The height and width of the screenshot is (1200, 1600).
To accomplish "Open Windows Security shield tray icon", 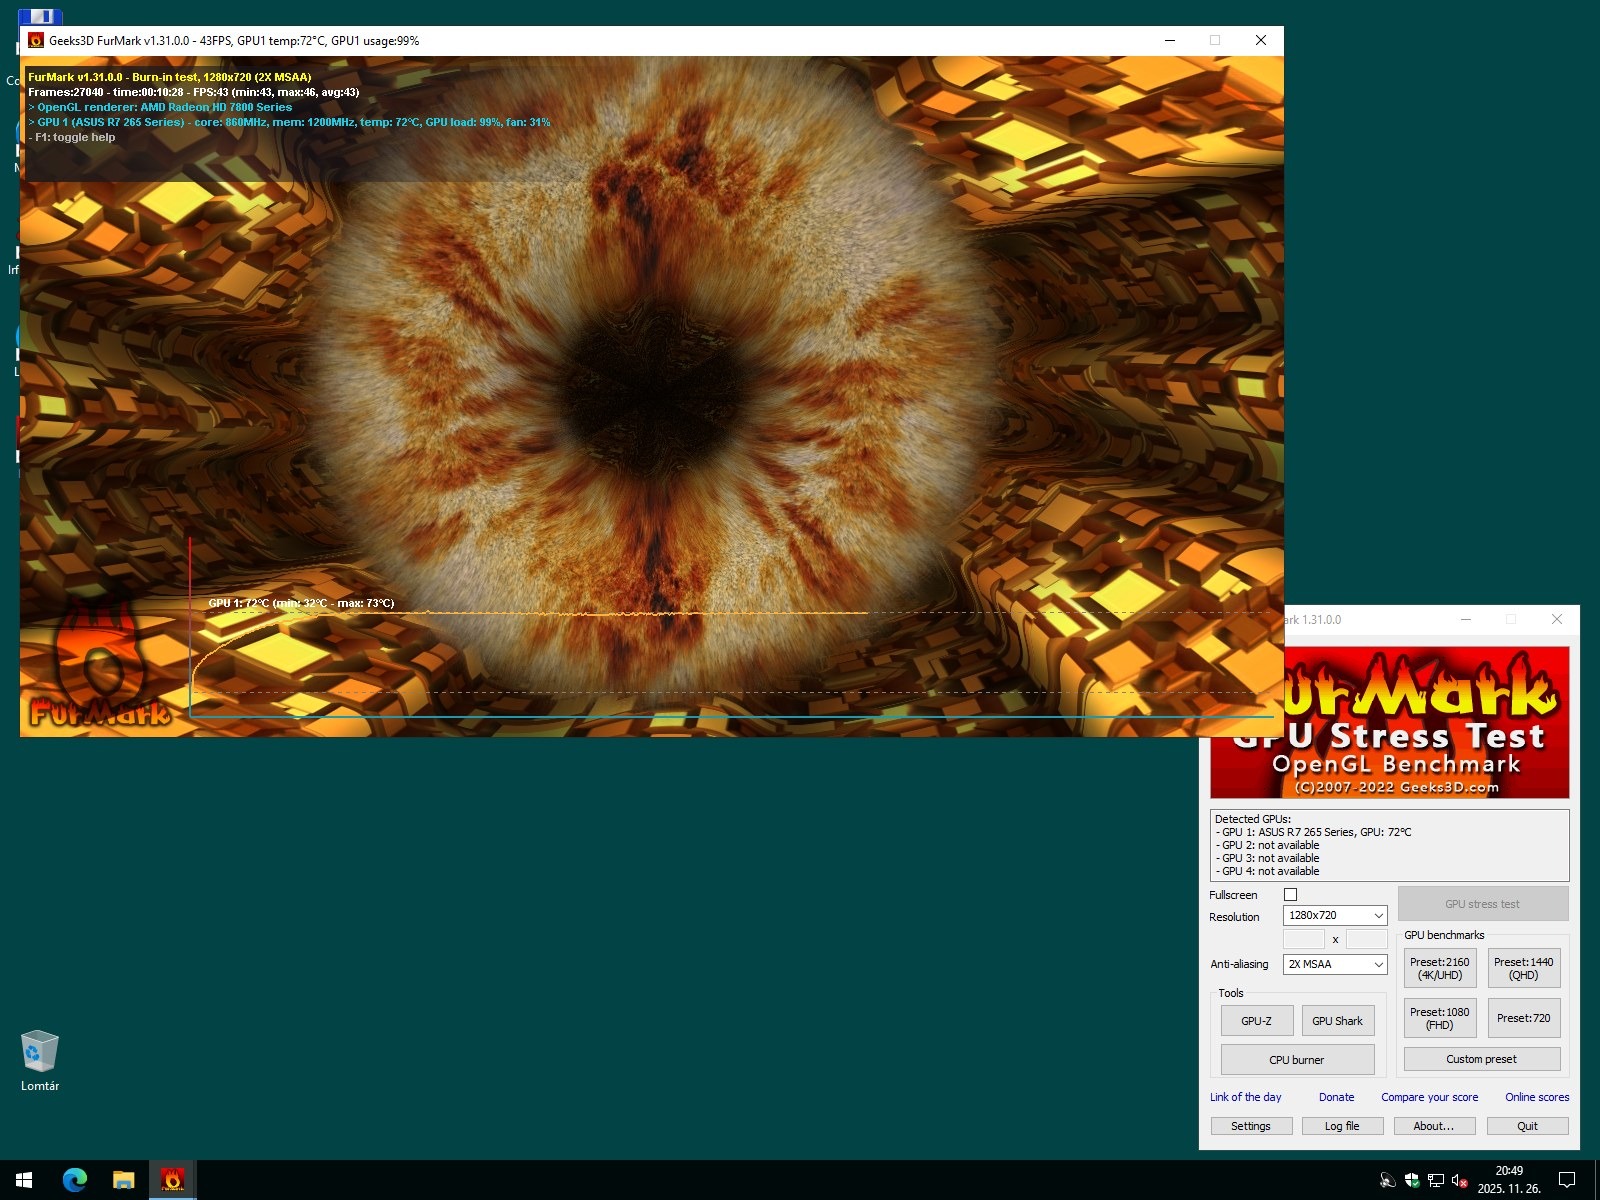I will pos(1412,1180).
